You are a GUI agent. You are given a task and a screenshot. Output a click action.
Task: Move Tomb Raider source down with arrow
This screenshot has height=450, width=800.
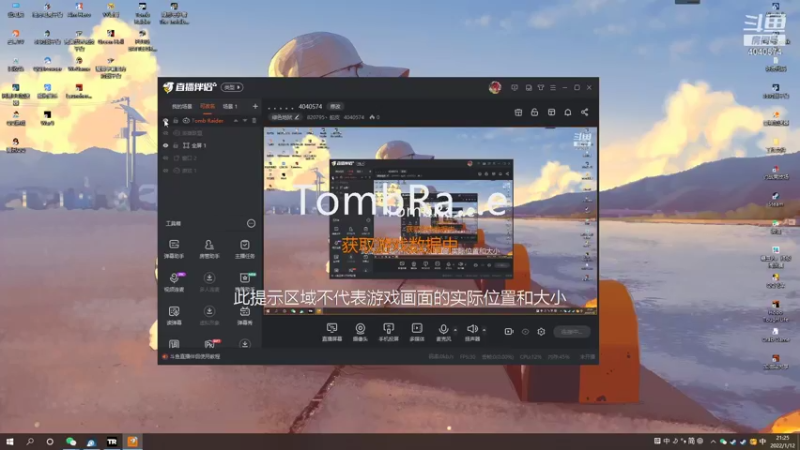coord(245,121)
